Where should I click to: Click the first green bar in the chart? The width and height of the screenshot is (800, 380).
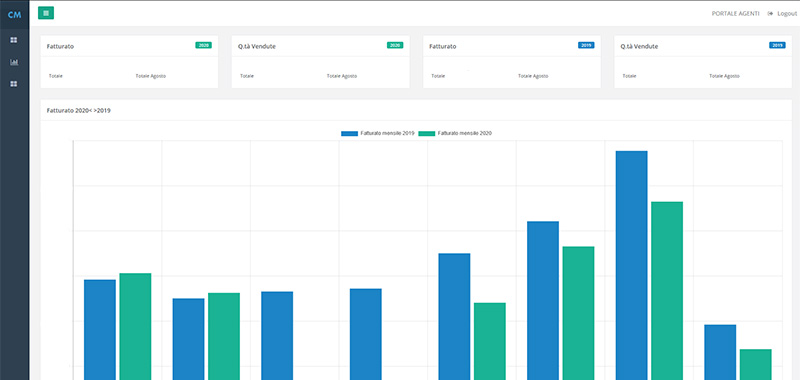click(135, 326)
